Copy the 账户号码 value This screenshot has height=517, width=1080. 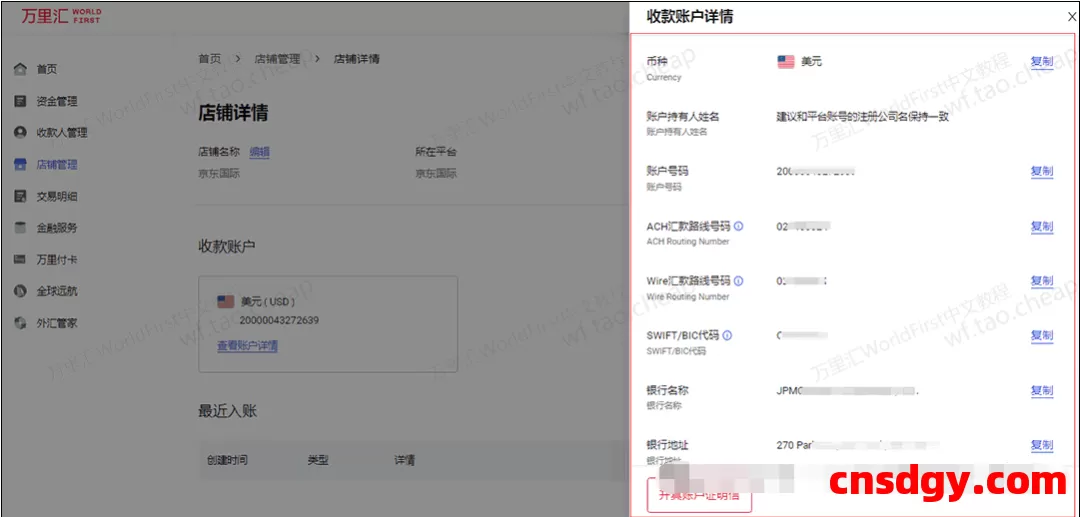[1041, 171]
